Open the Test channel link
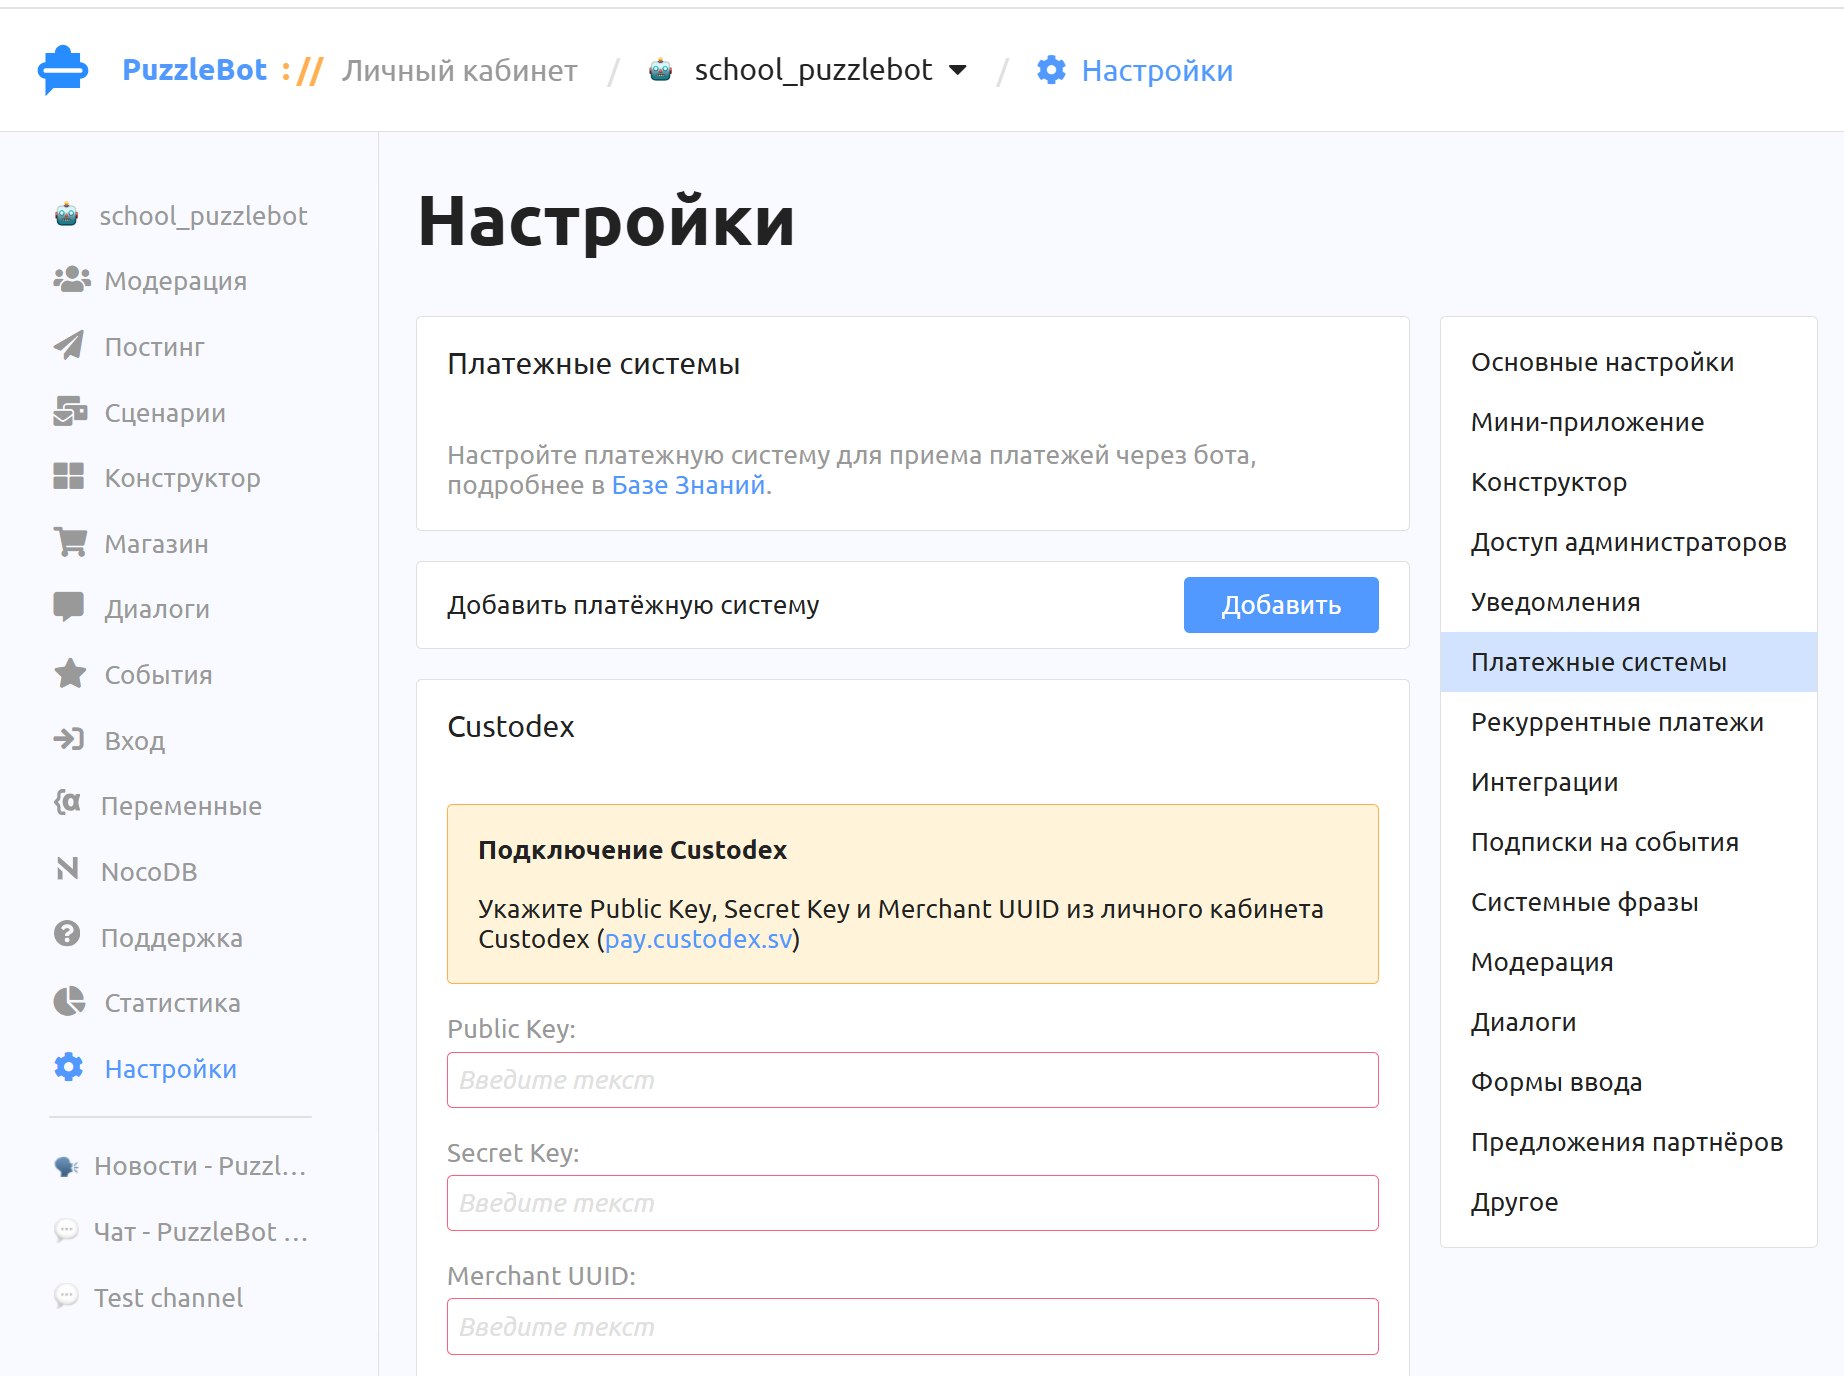The width and height of the screenshot is (1844, 1376). tap(168, 1298)
